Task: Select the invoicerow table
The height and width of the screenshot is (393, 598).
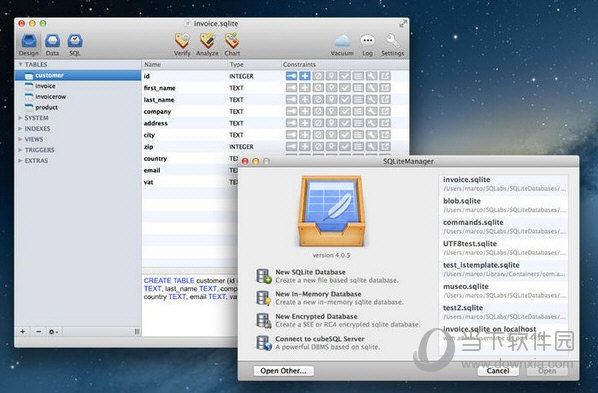Action: click(x=78, y=97)
